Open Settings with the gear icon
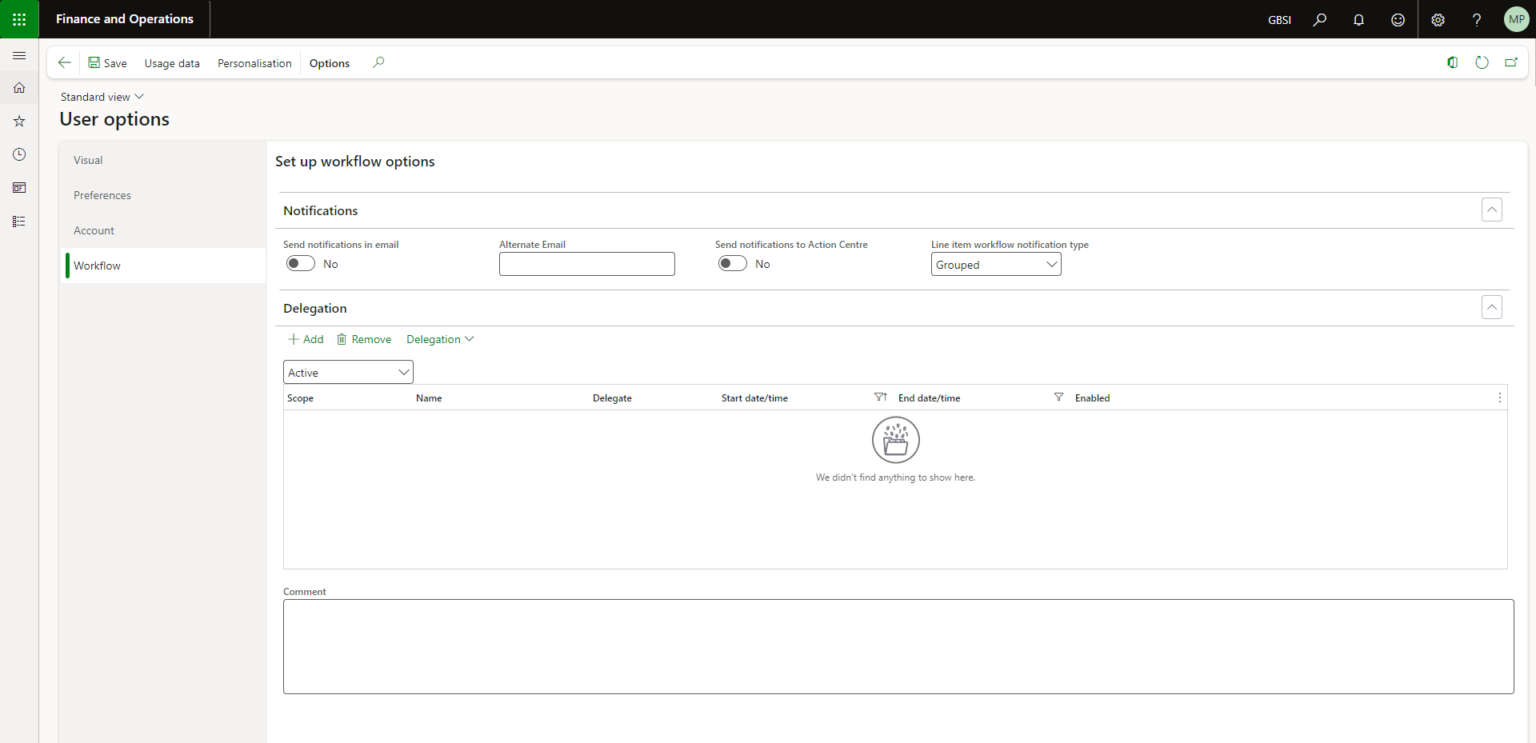 click(1437, 19)
